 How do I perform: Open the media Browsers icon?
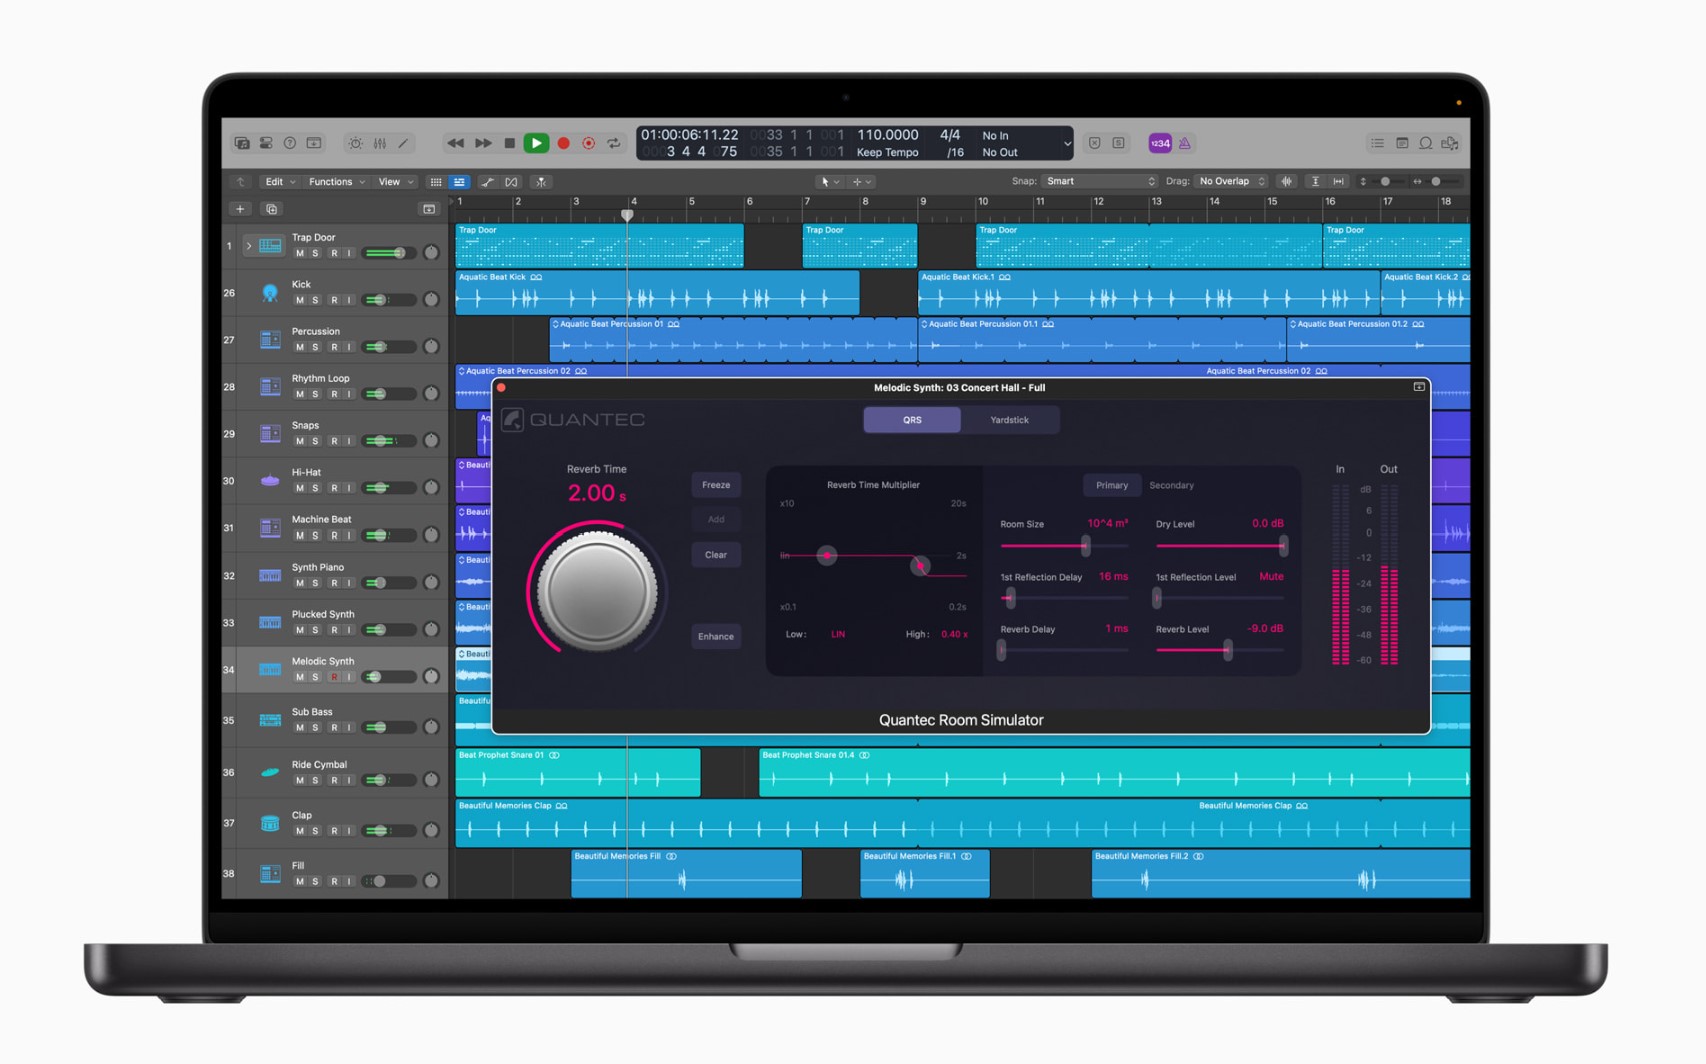tap(1450, 143)
